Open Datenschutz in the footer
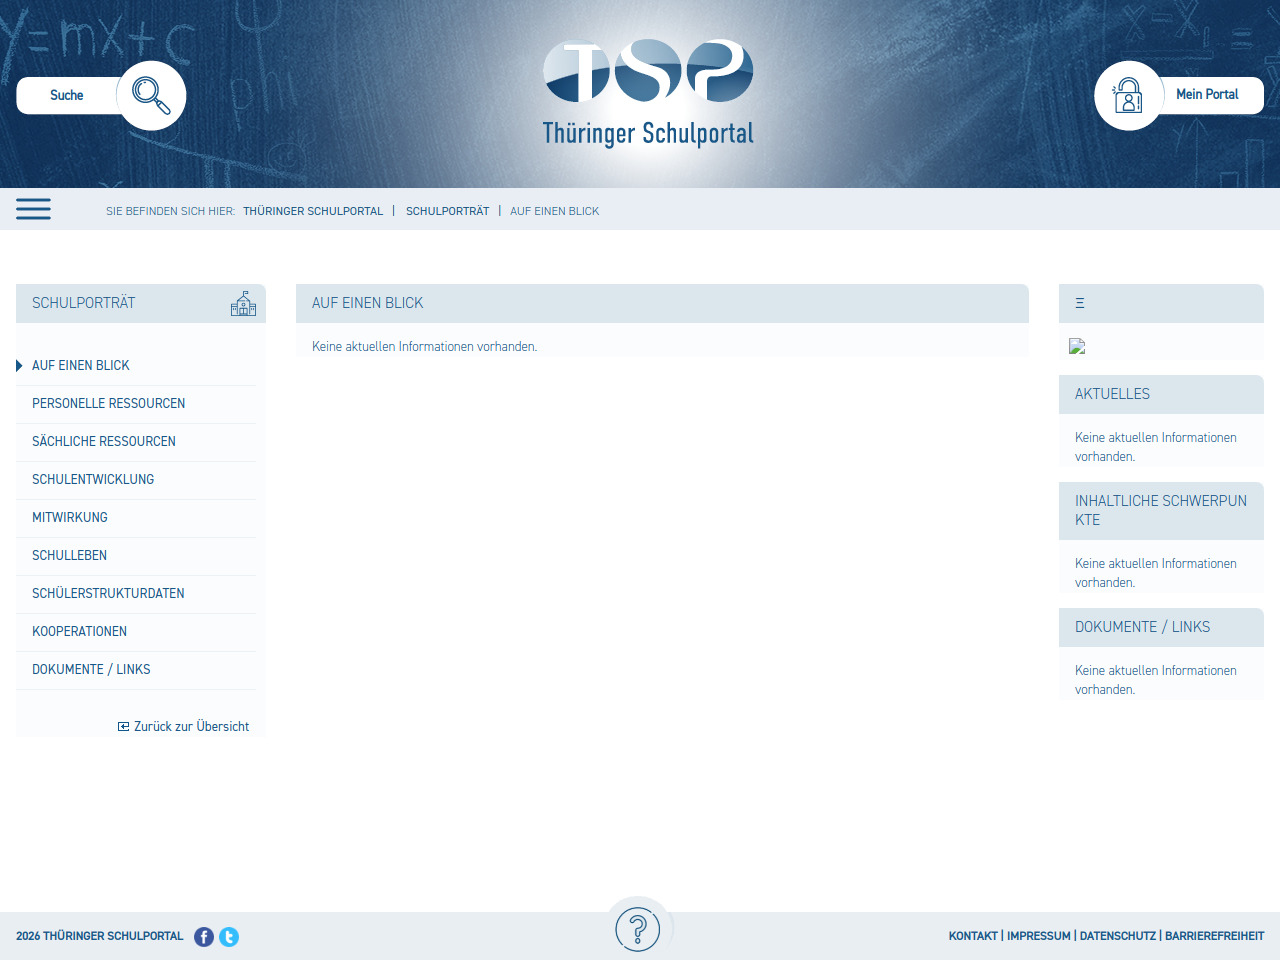This screenshot has height=960, width=1280. 1117,936
